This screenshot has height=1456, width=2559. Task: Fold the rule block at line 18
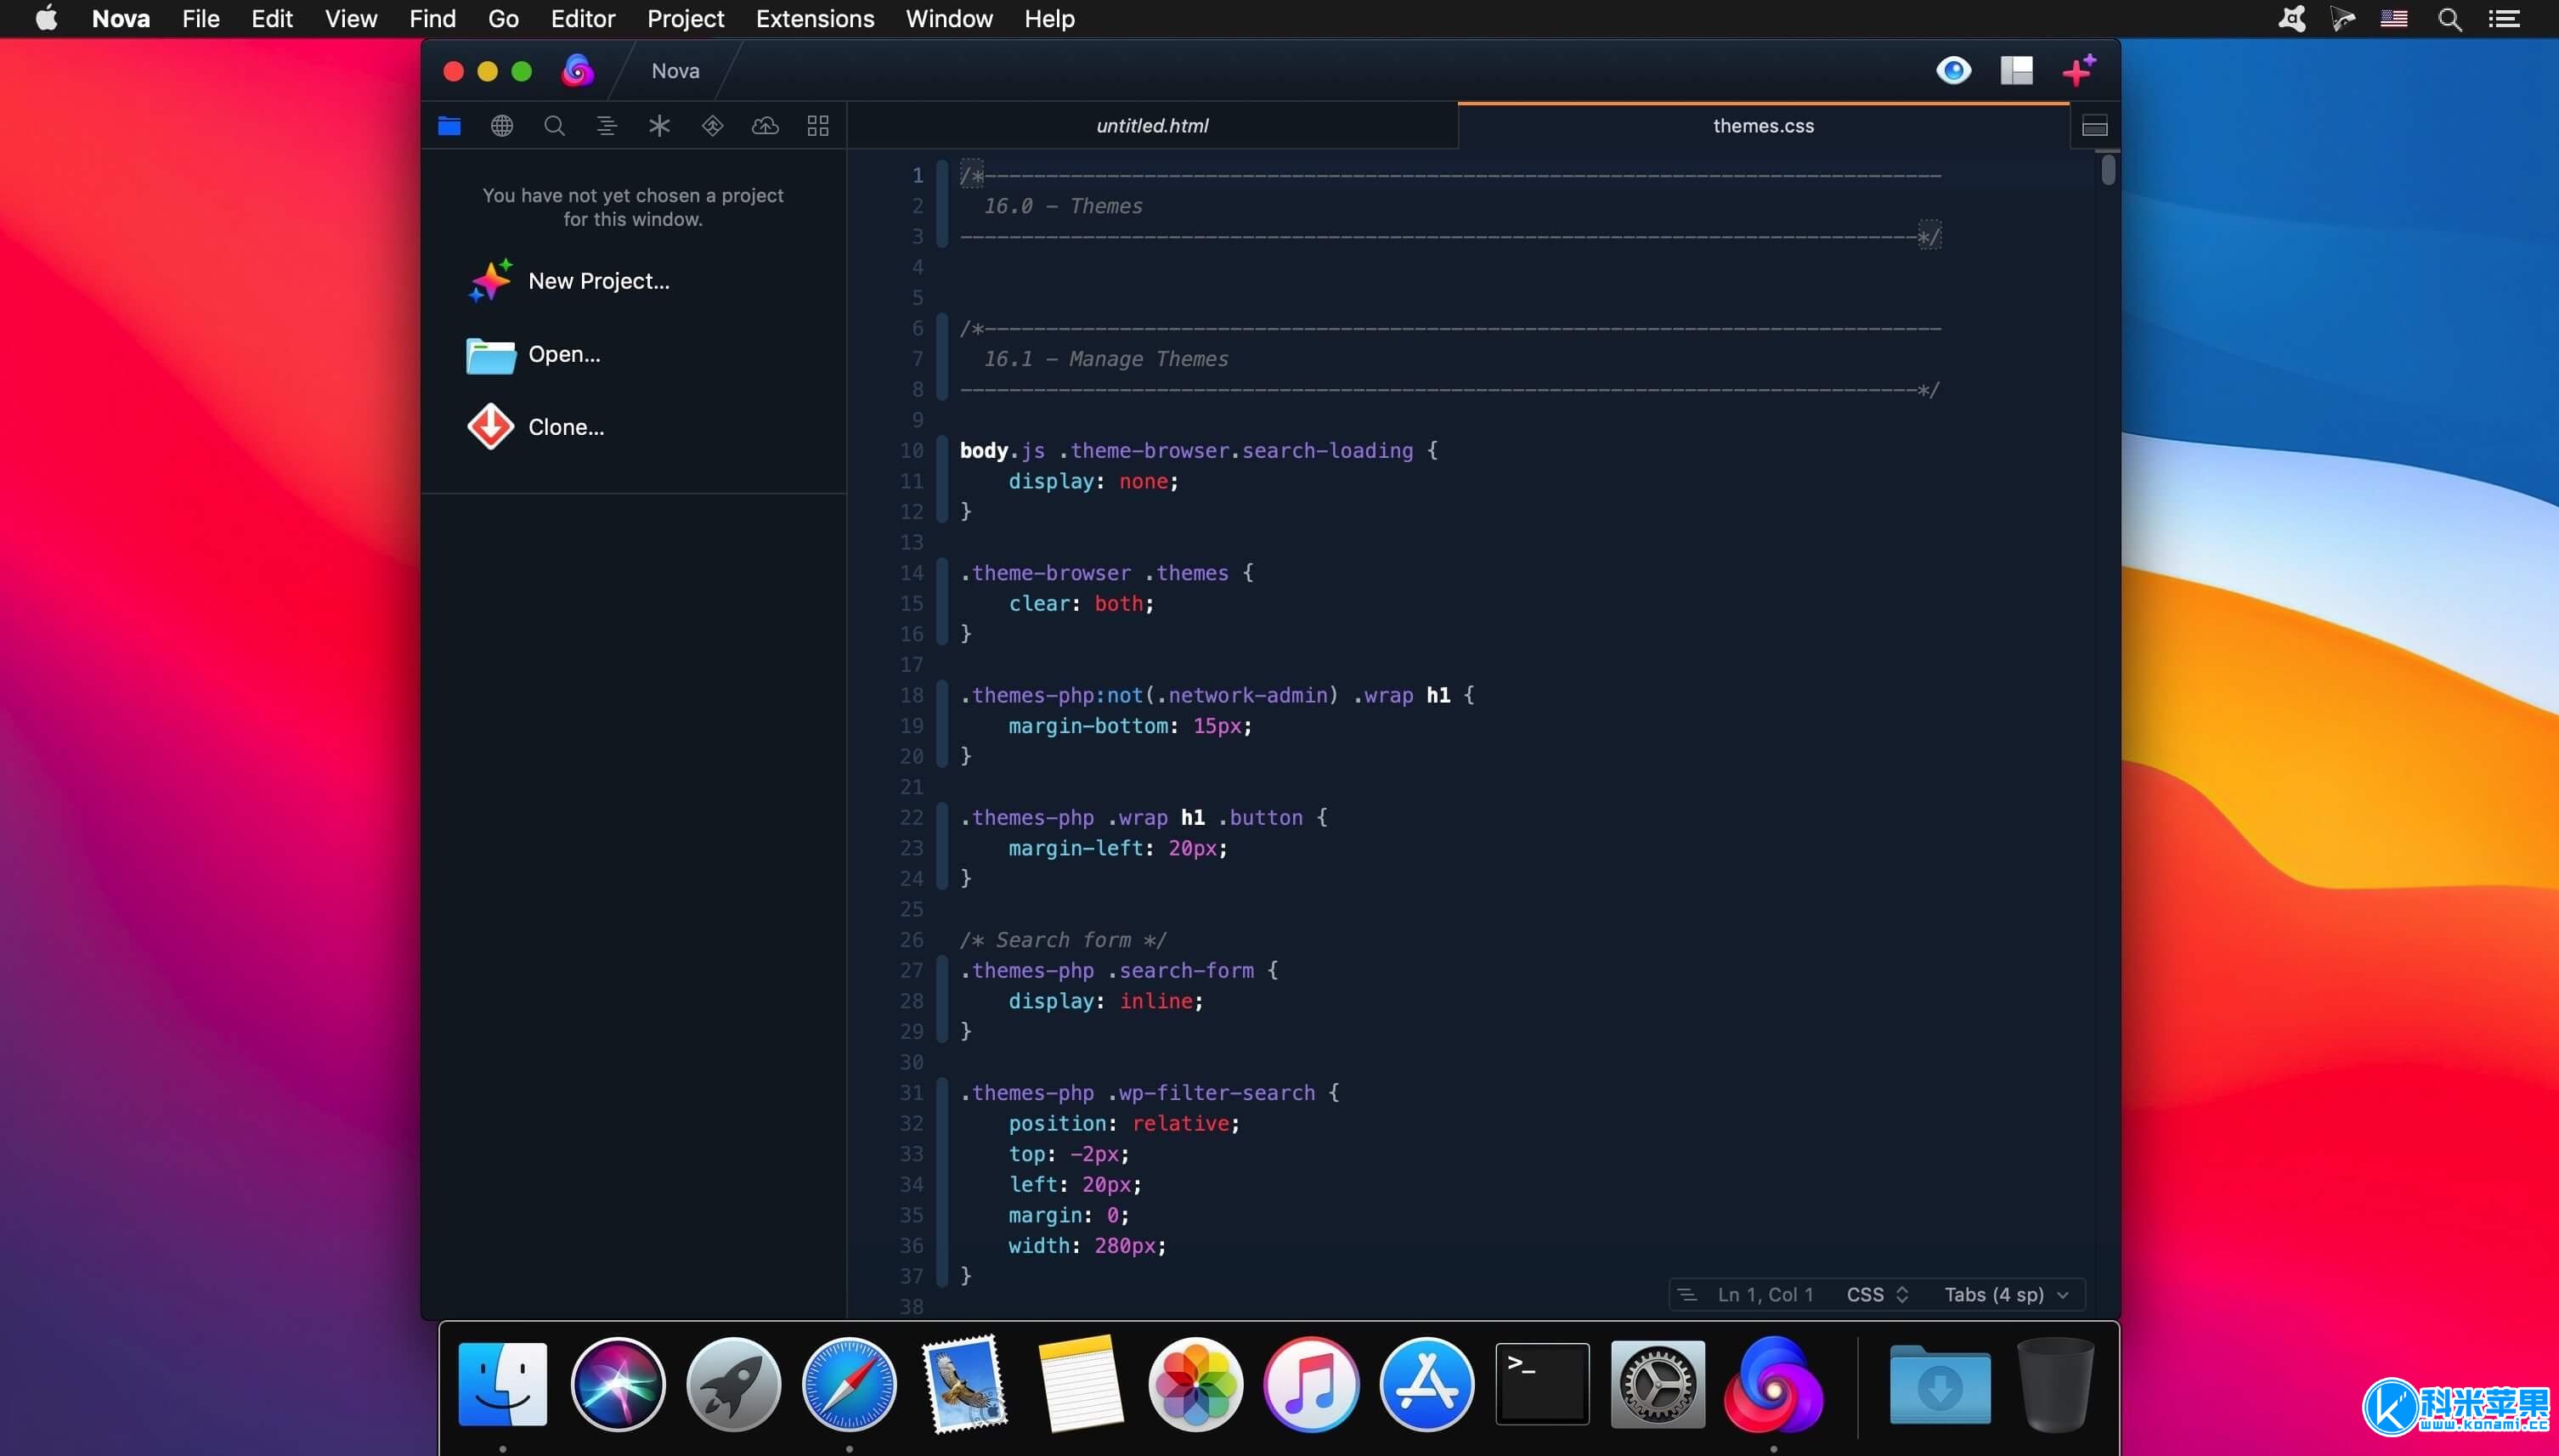pyautogui.click(x=942, y=725)
